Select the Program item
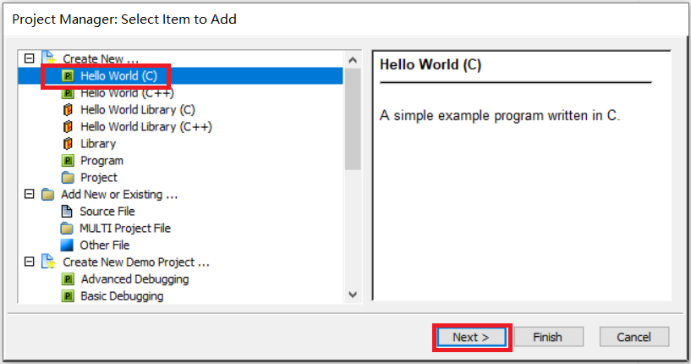691x364 pixels. coord(102,160)
